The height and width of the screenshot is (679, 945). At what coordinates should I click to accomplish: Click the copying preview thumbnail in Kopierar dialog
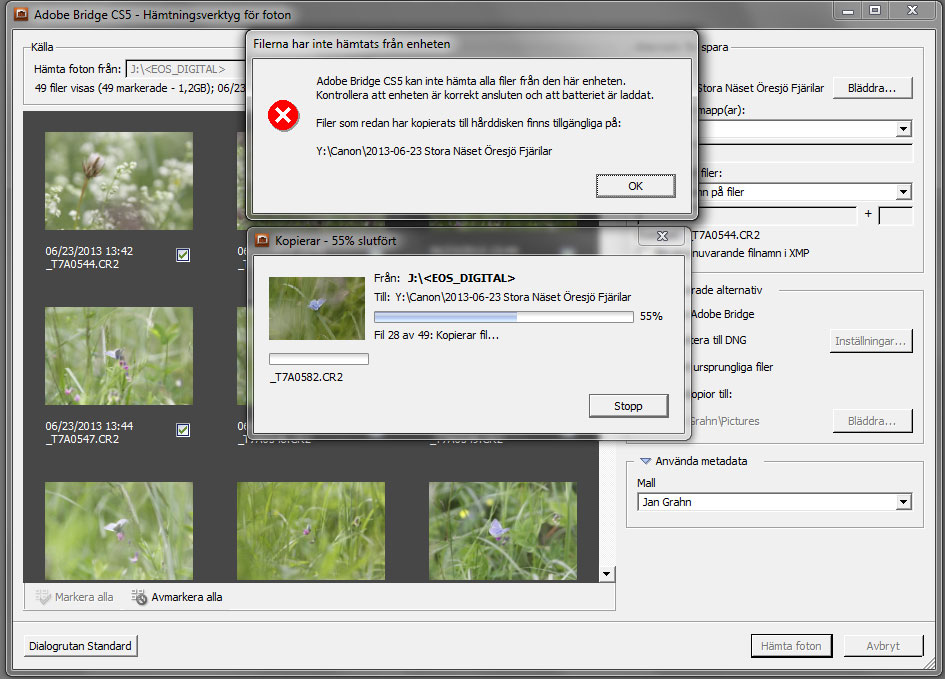pyautogui.click(x=316, y=308)
